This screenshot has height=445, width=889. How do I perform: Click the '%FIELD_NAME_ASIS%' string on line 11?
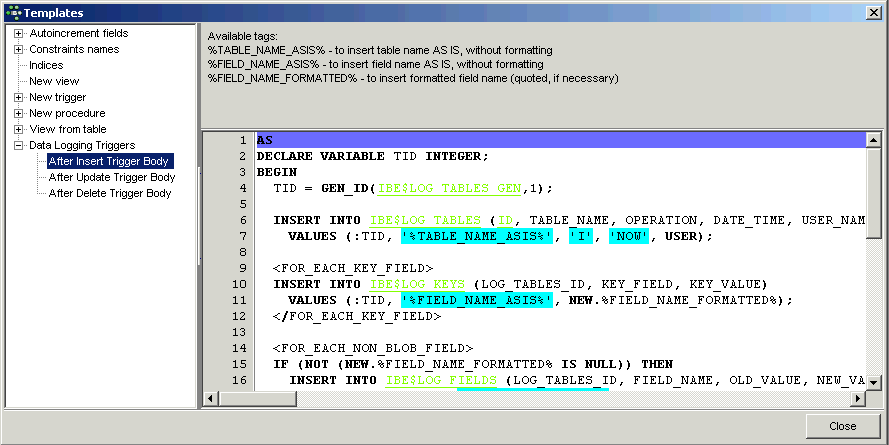coord(477,300)
